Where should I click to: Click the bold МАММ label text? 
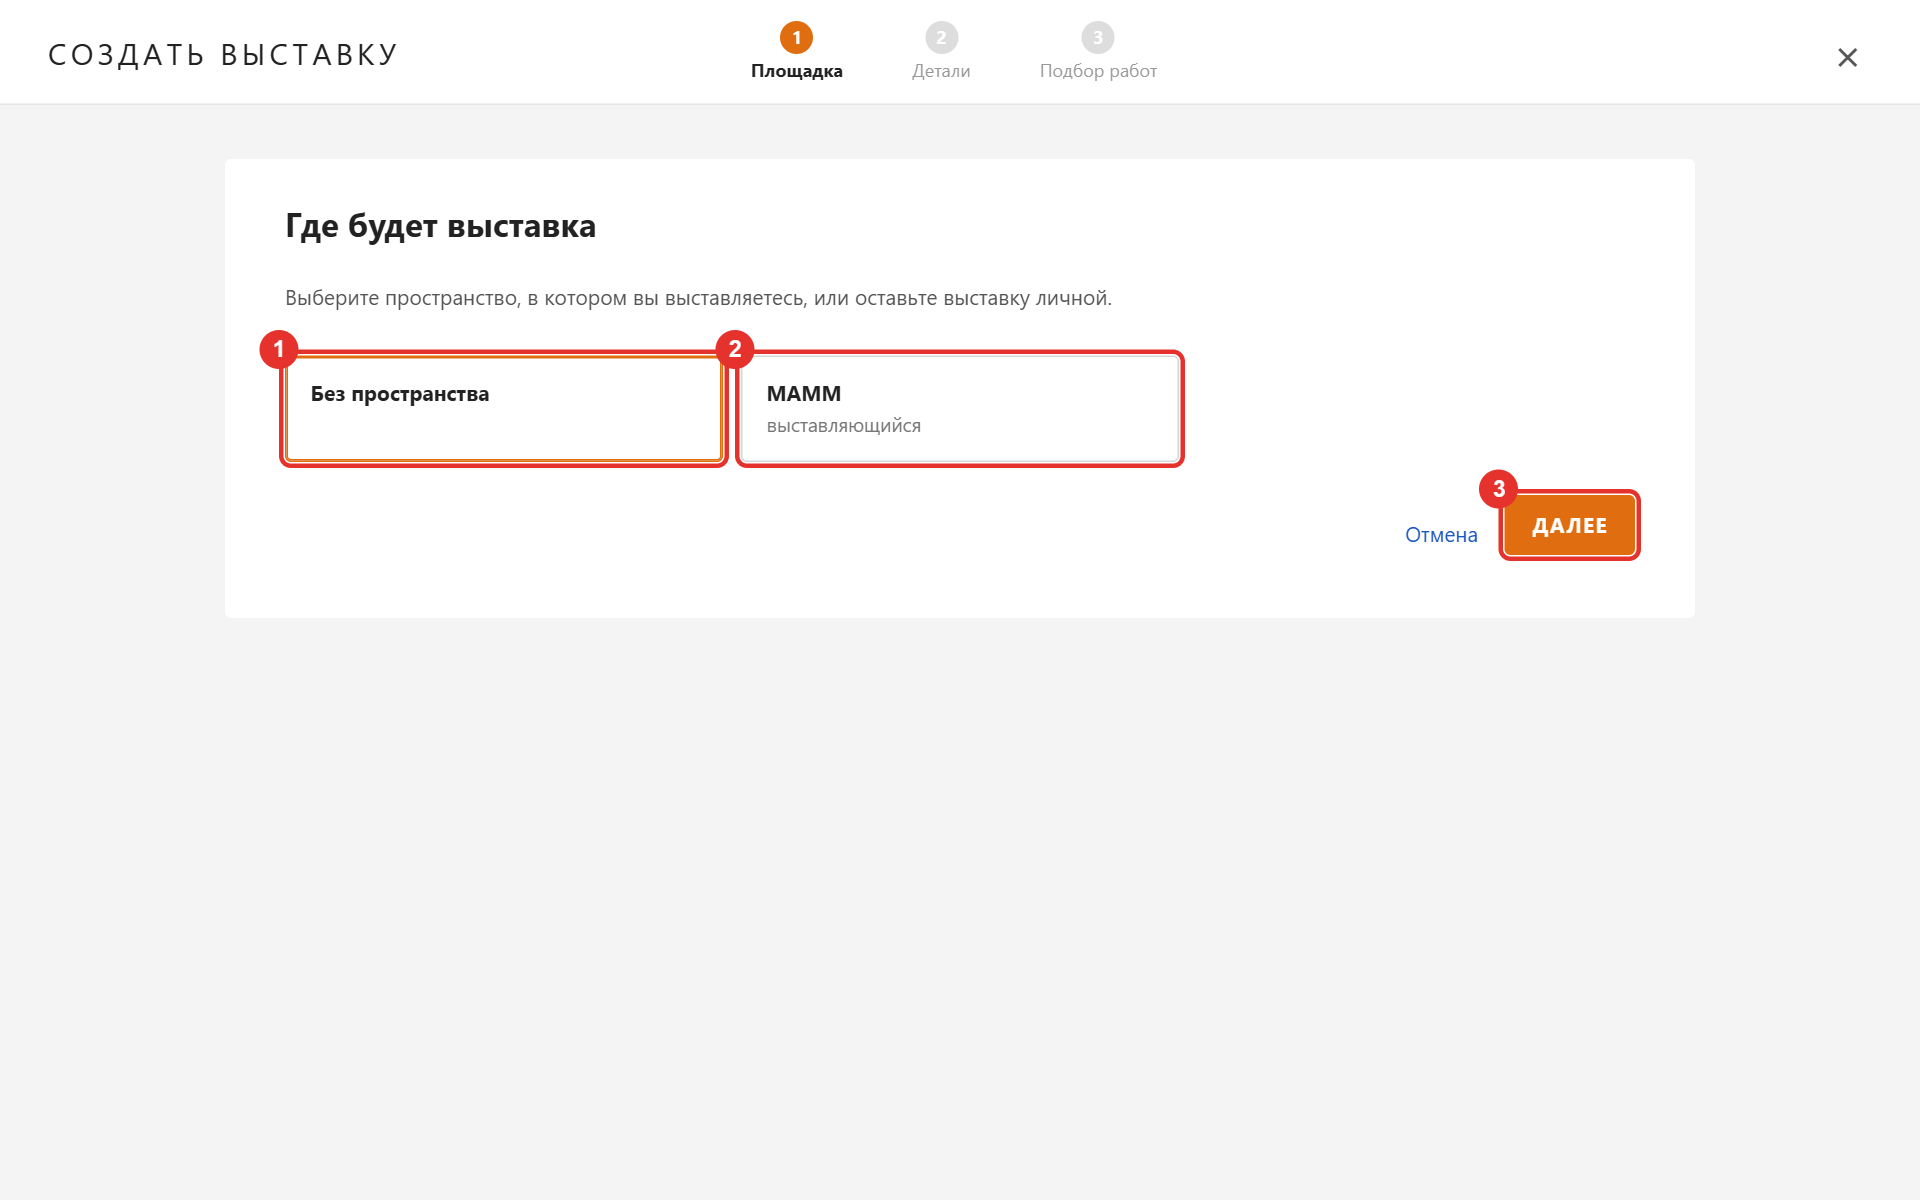803,394
